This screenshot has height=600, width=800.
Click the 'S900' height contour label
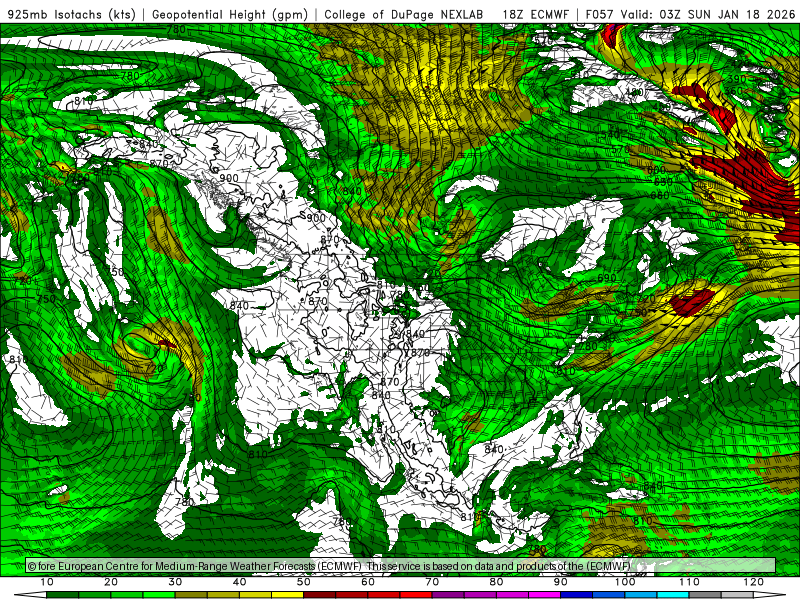(x=313, y=217)
